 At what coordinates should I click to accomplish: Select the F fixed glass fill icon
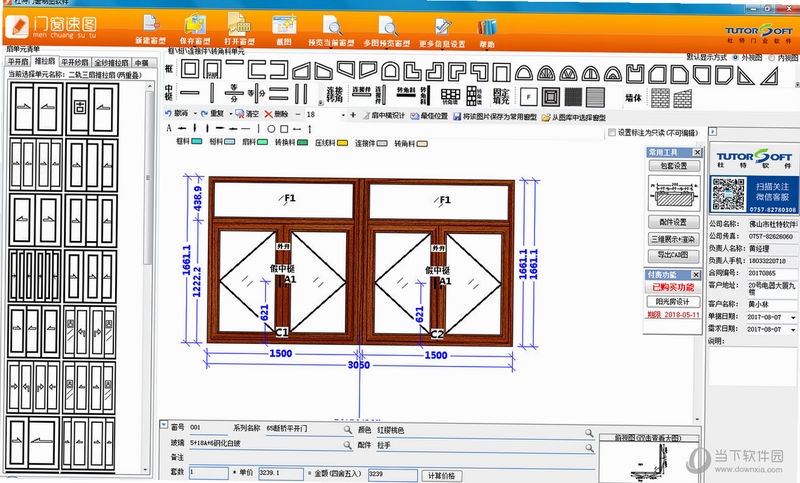pos(529,97)
